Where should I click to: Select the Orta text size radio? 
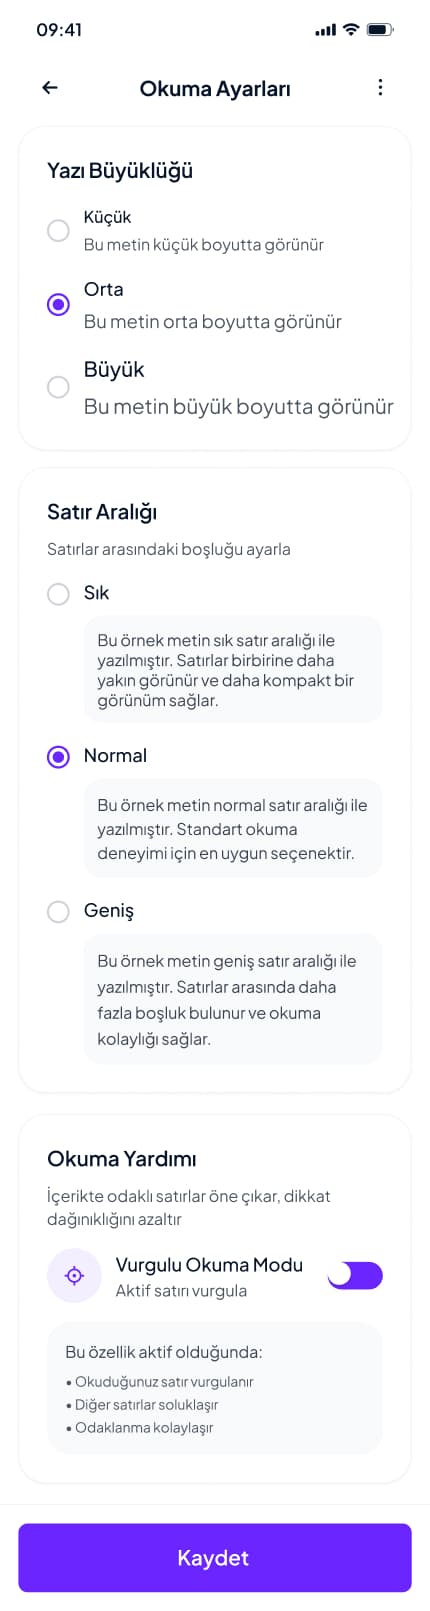[58, 304]
